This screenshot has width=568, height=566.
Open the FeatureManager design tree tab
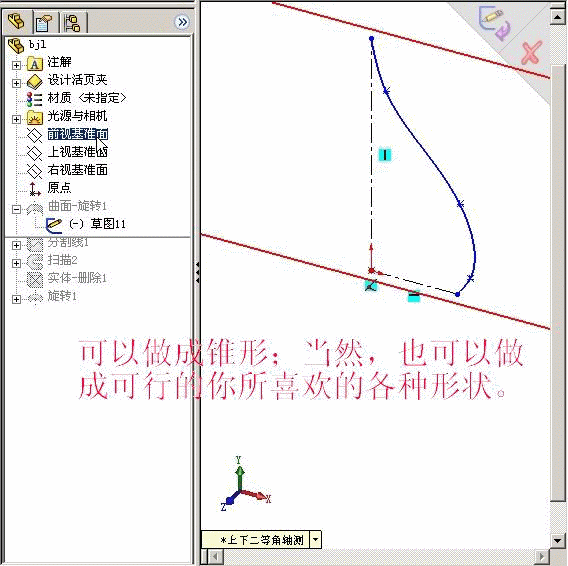pos(17,21)
